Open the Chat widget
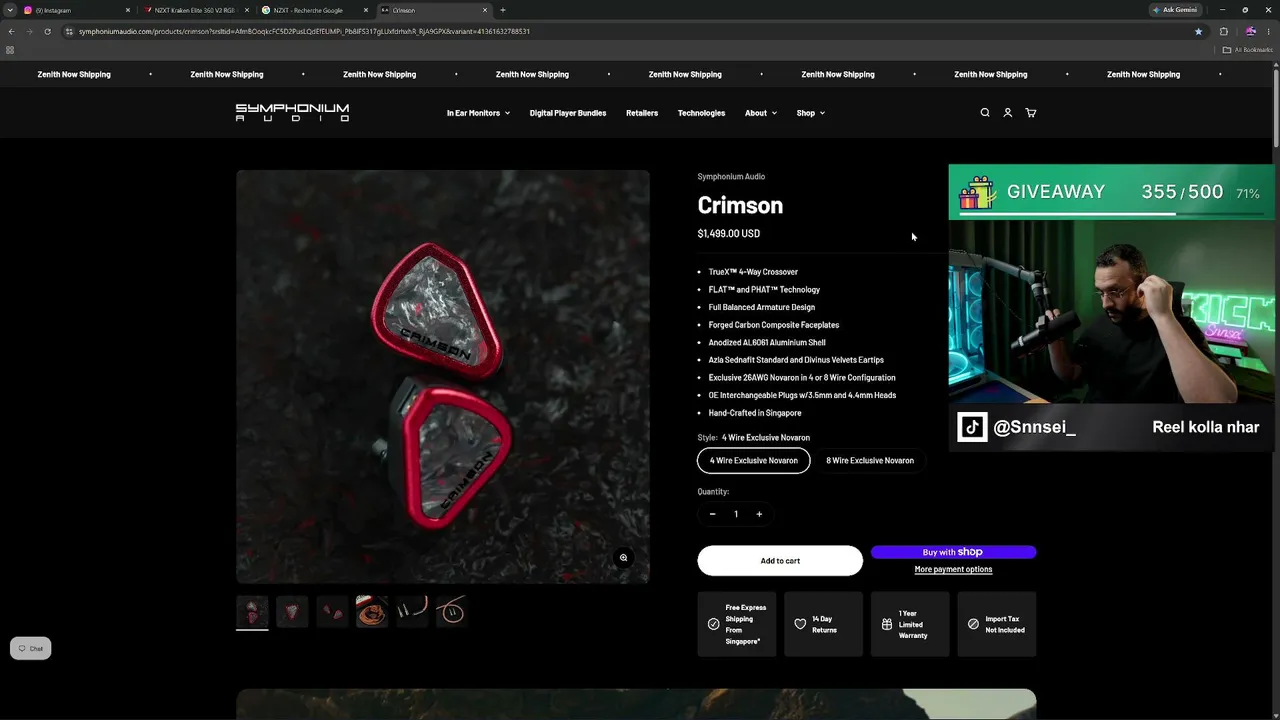Image resolution: width=1280 pixels, height=720 pixels. click(x=30, y=648)
